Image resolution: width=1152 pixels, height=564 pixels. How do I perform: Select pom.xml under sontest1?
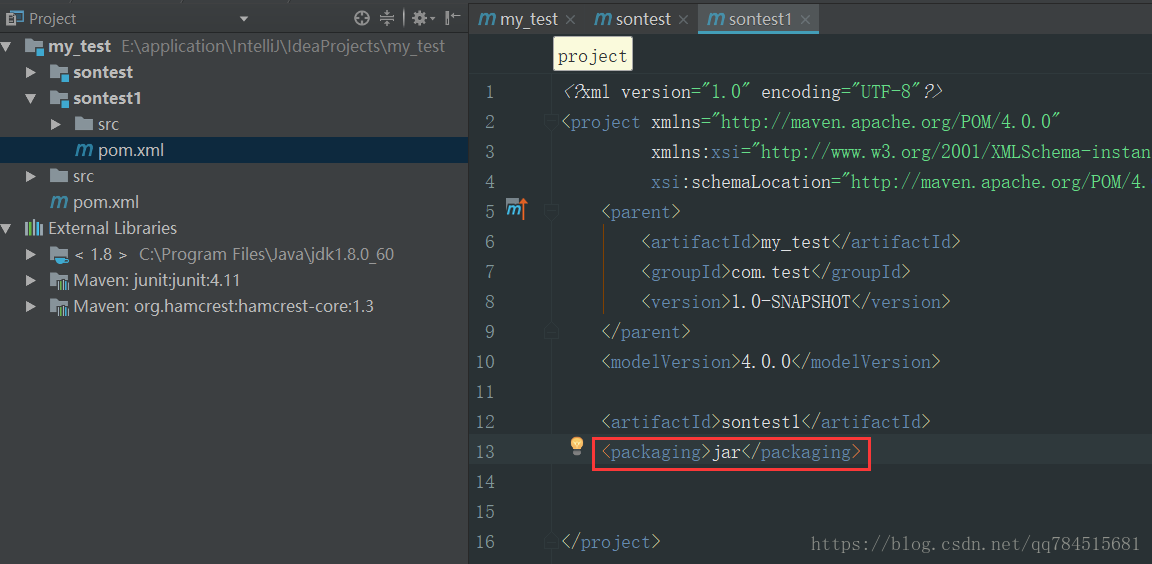click(x=234, y=151)
